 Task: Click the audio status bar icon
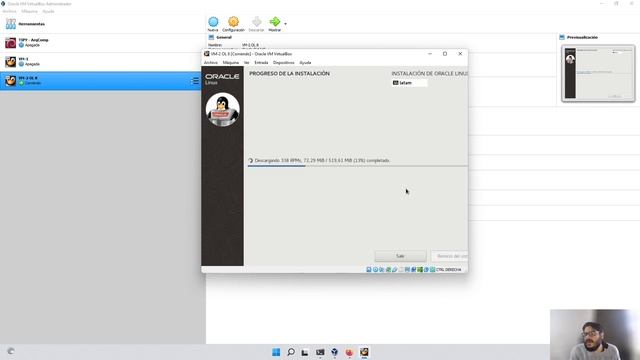click(x=382, y=270)
